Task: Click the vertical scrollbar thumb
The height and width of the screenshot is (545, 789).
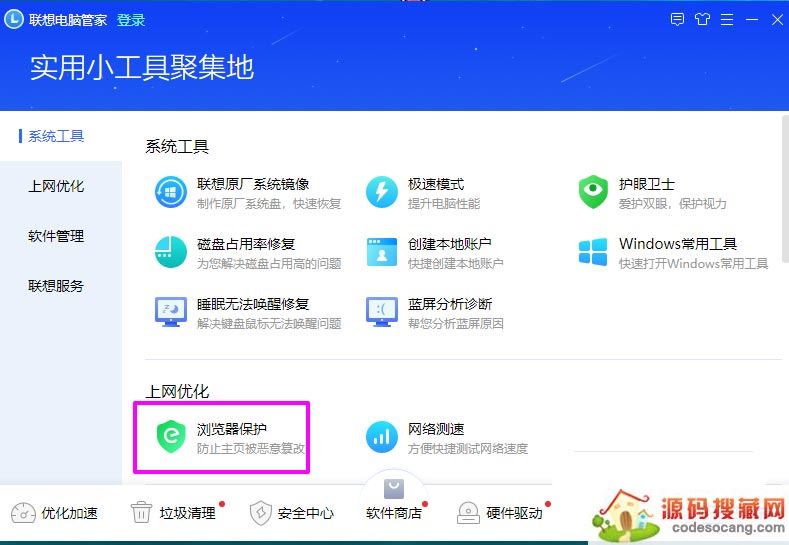Action: click(x=785, y=189)
